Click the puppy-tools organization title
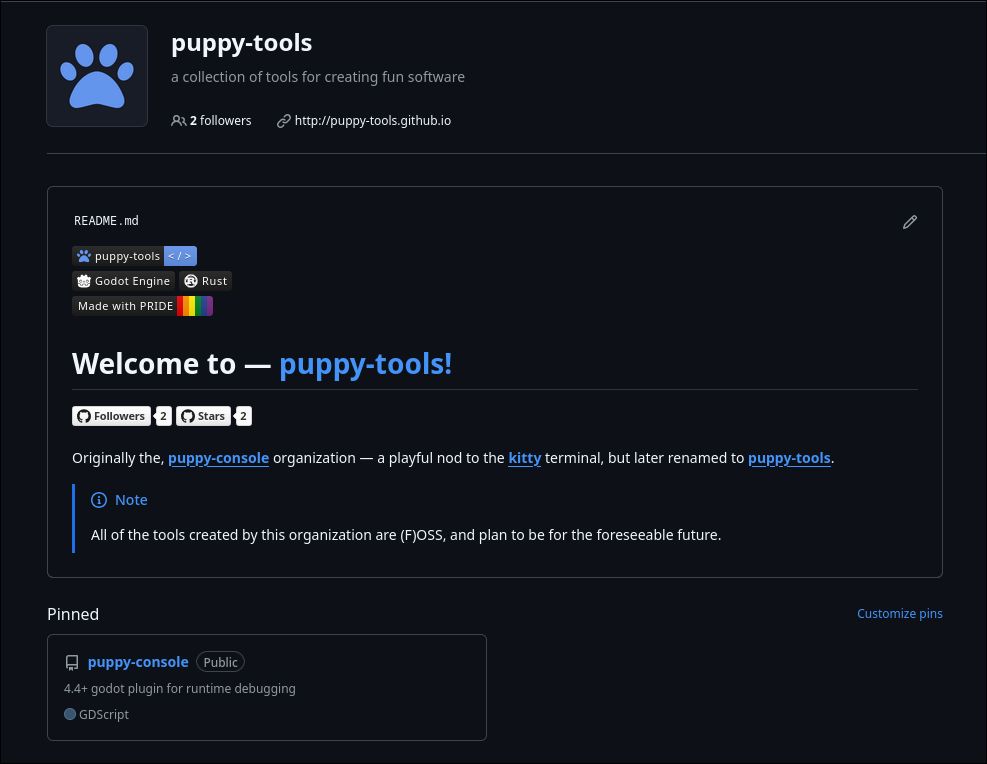987x764 pixels. [x=242, y=43]
